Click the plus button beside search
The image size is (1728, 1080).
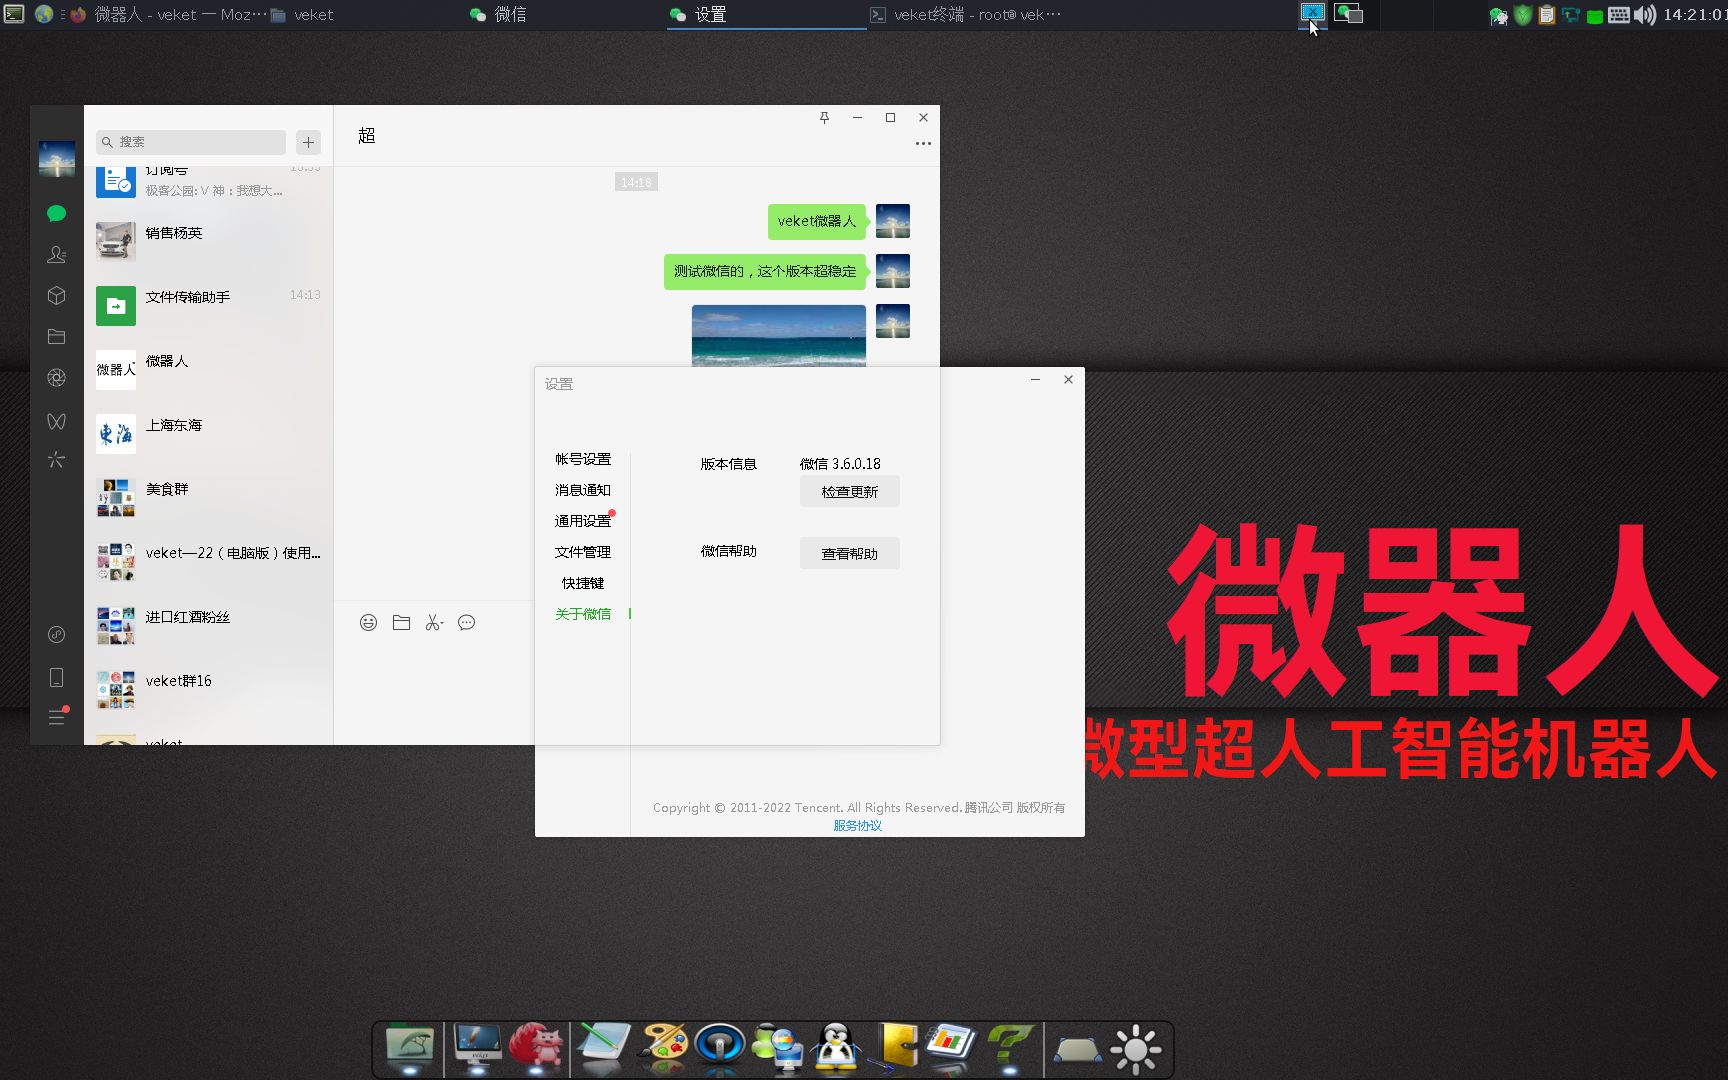coord(308,142)
